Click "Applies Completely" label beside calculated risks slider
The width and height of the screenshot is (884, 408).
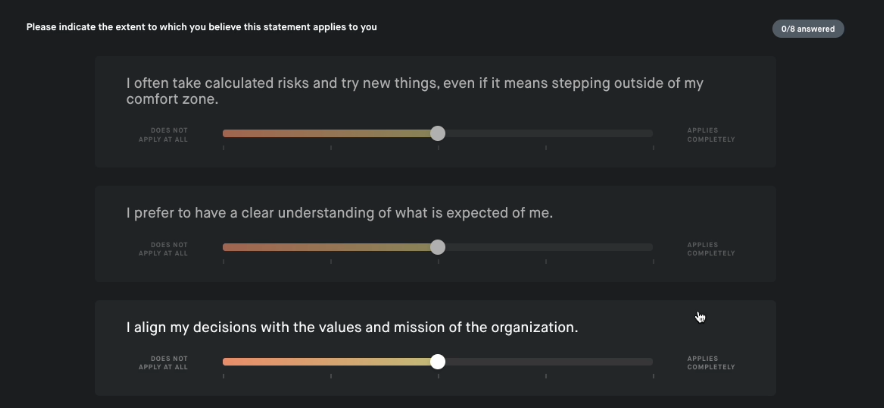point(711,135)
